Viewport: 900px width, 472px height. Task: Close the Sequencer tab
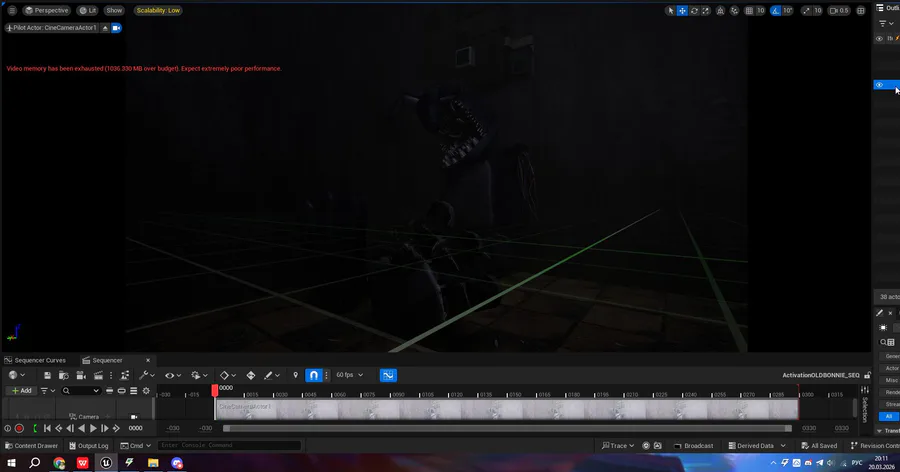click(148, 360)
